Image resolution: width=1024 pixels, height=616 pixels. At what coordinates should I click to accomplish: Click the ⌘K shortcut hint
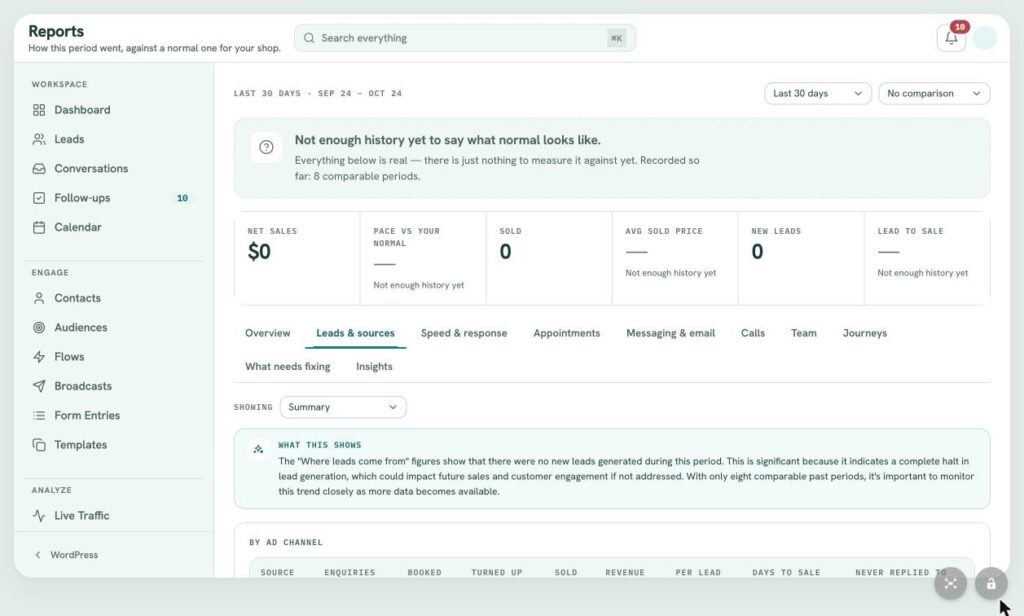click(x=616, y=38)
